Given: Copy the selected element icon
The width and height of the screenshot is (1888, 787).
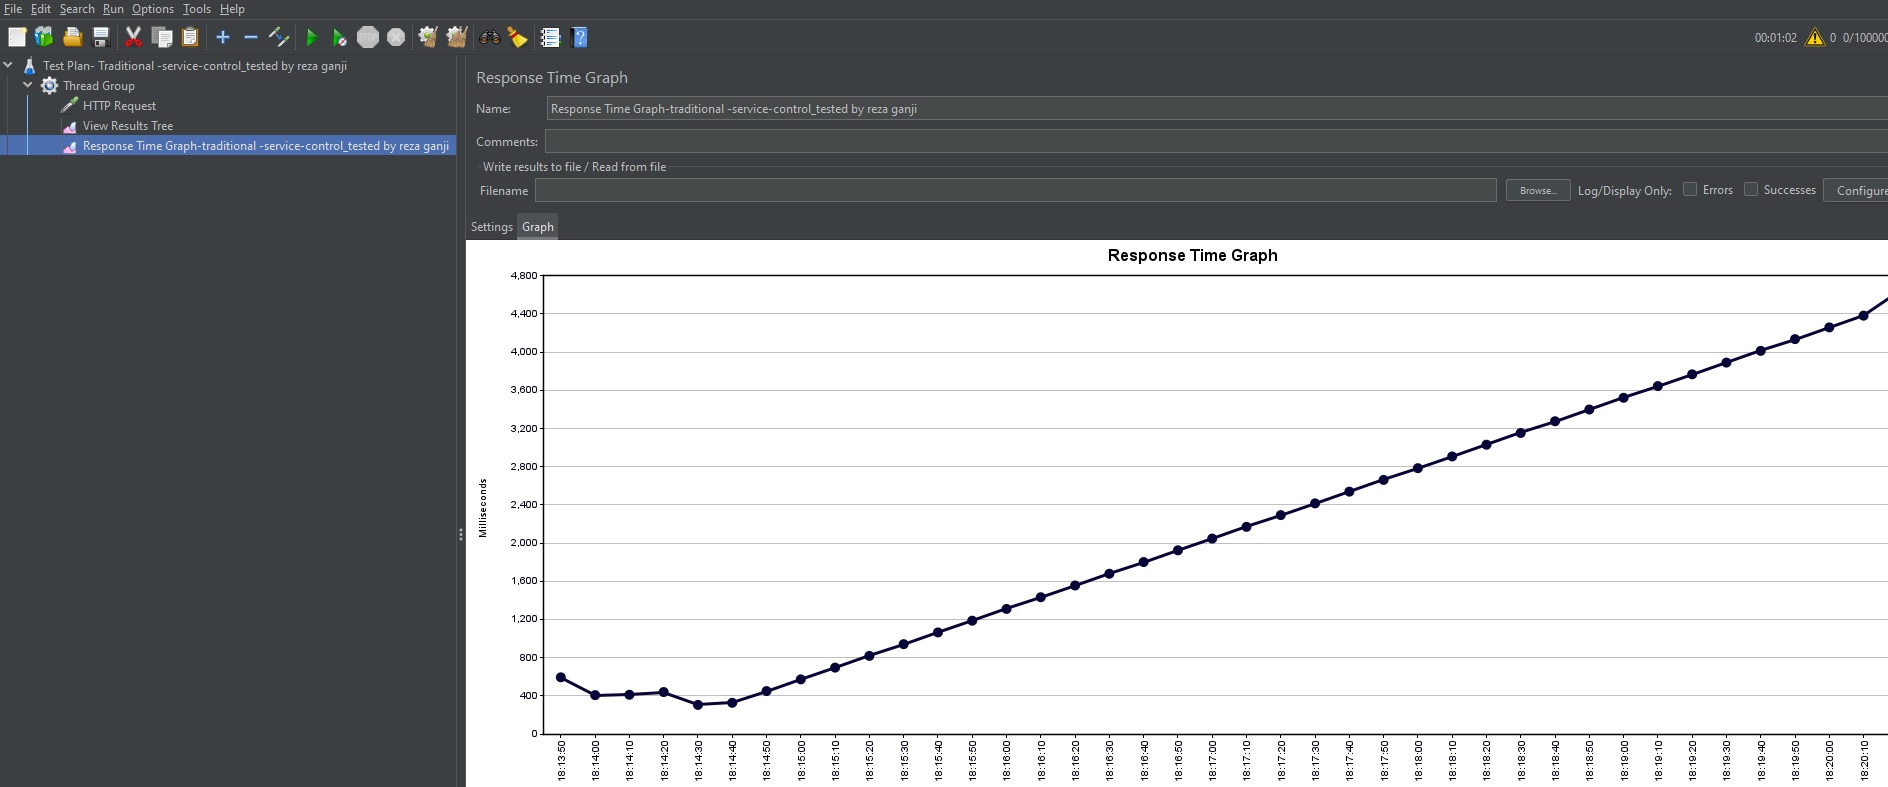Looking at the screenshot, I should [x=162, y=37].
